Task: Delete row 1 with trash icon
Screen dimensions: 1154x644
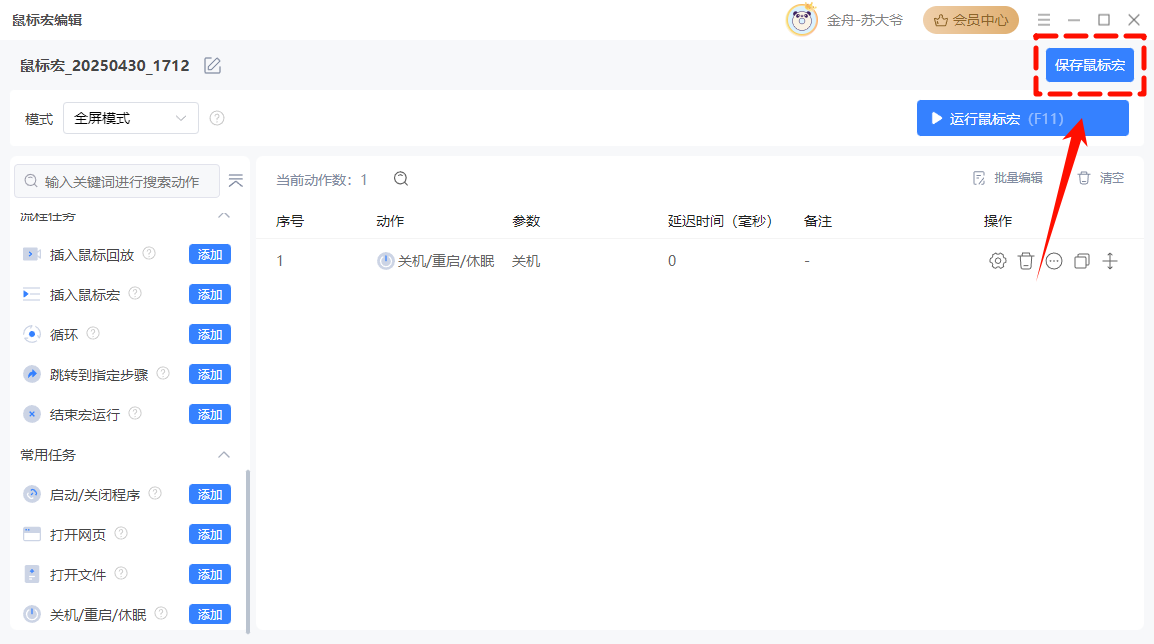Action: point(1025,261)
